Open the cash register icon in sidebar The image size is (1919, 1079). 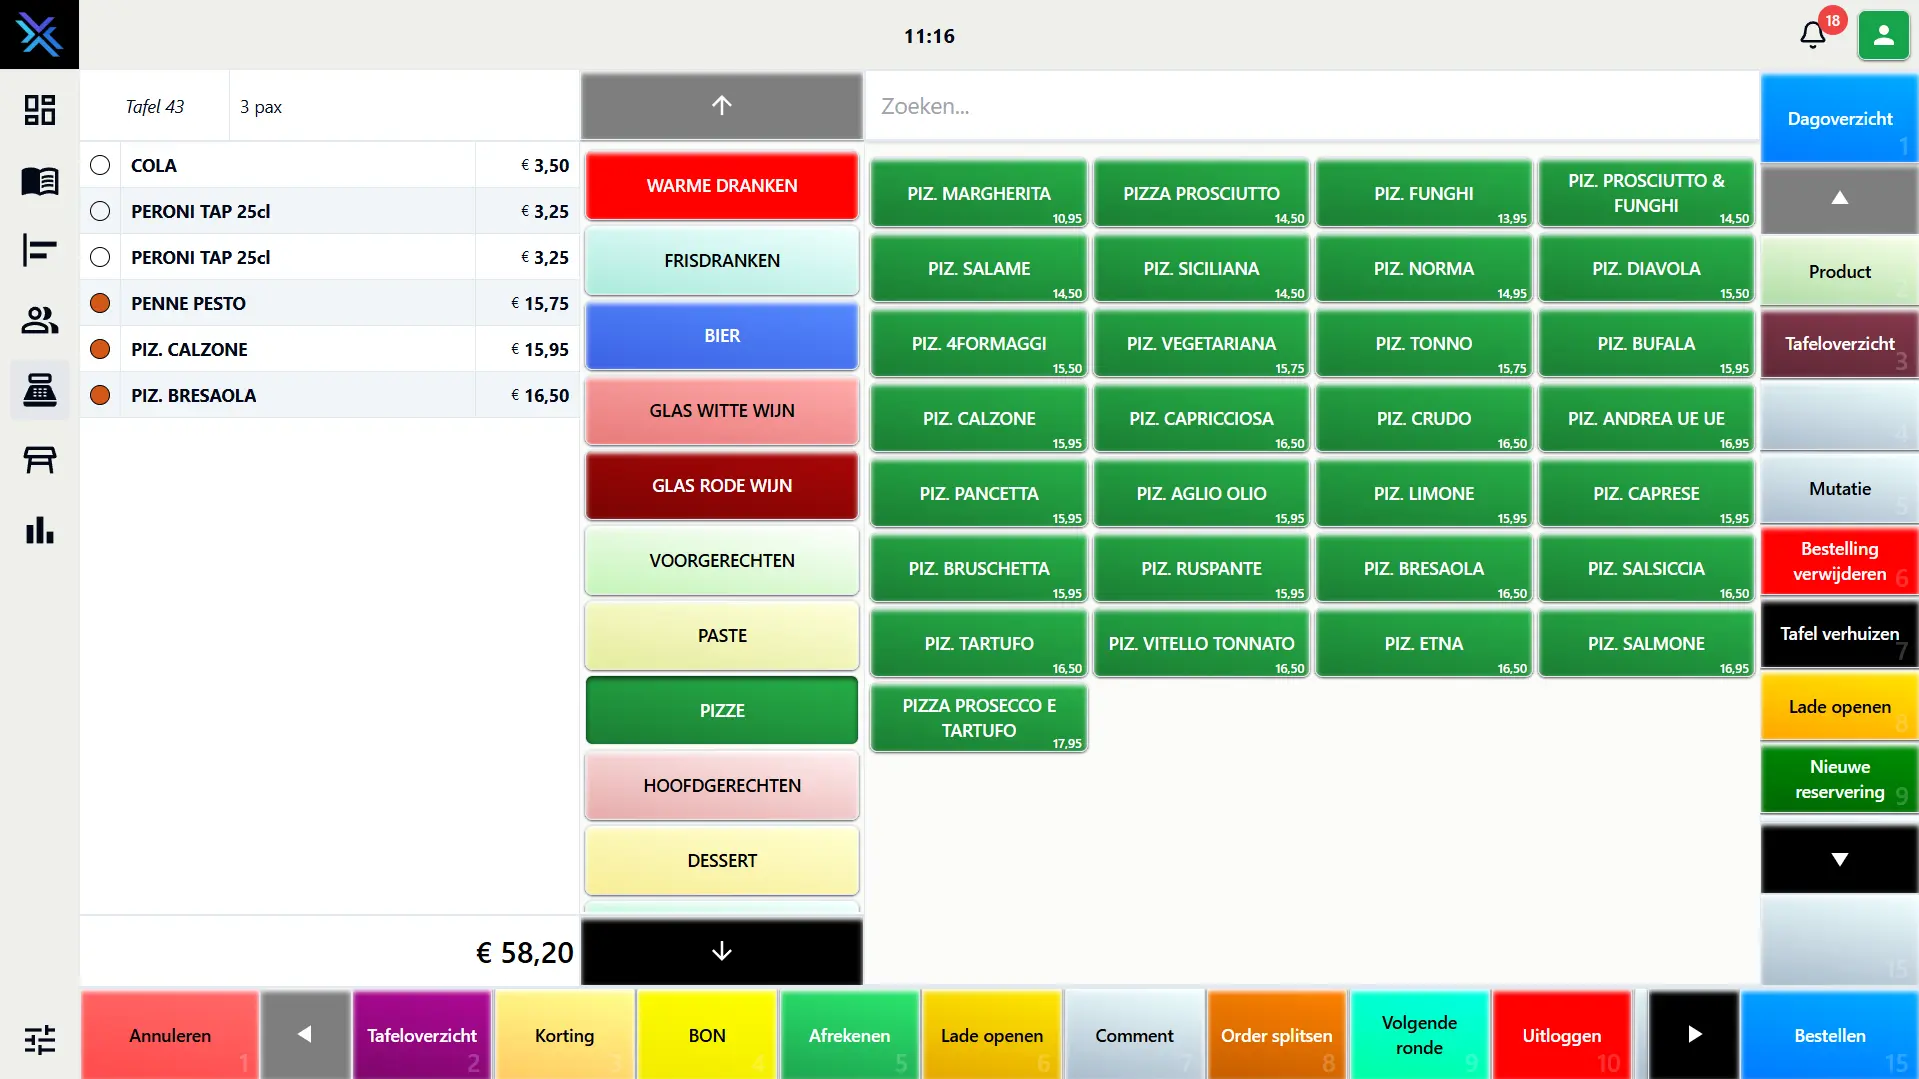click(x=39, y=390)
